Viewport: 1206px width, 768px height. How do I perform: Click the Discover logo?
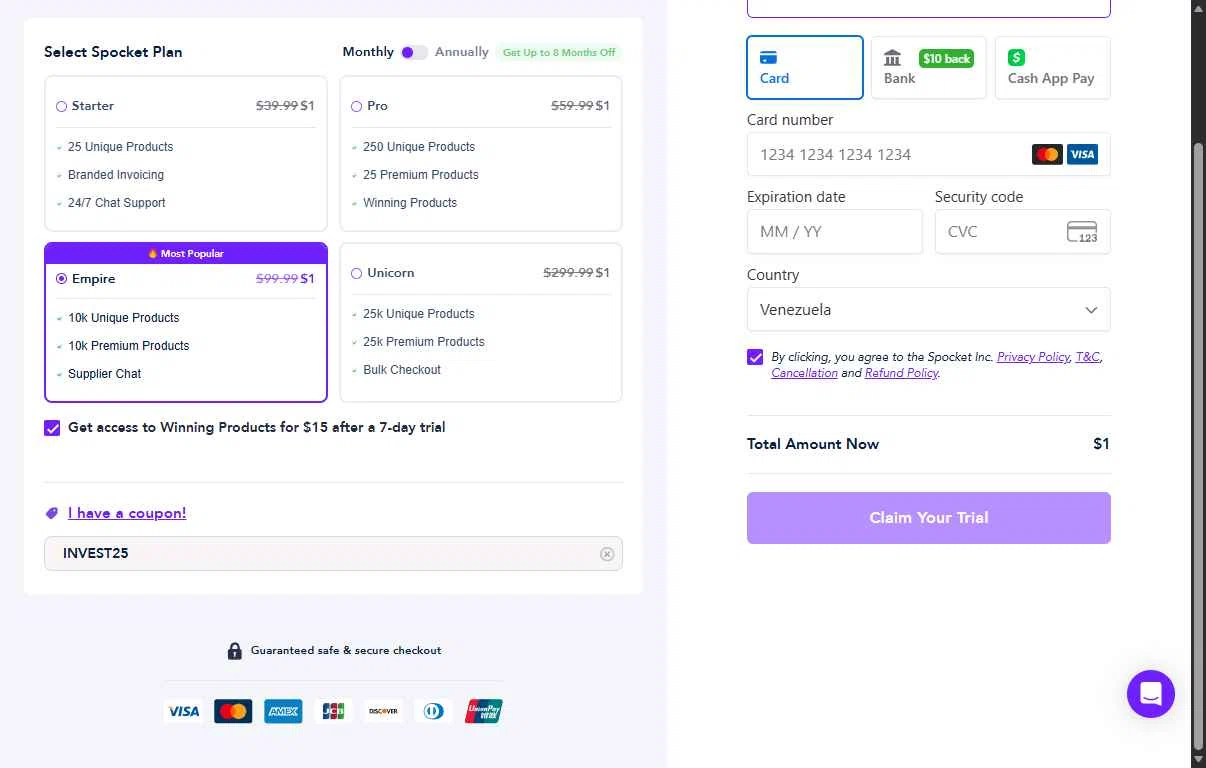pyautogui.click(x=383, y=711)
